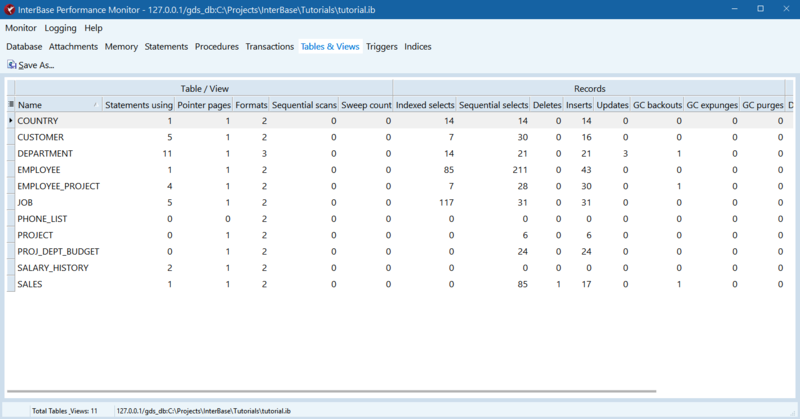The image size is (800, 419).
Task: Click database path in the status bar
Action: tap(204, 411)
